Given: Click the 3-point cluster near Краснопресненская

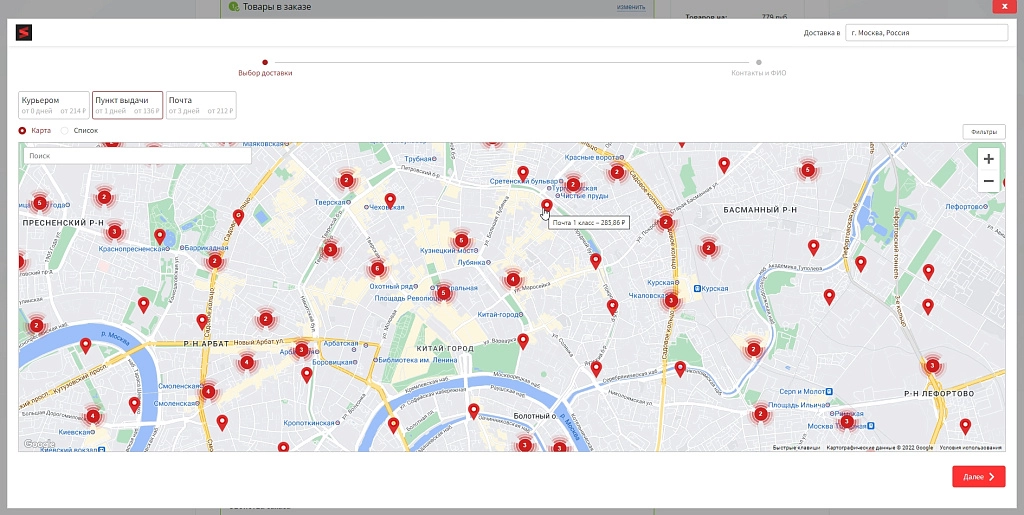Looking at the screenshot, I should click(115, 231).
